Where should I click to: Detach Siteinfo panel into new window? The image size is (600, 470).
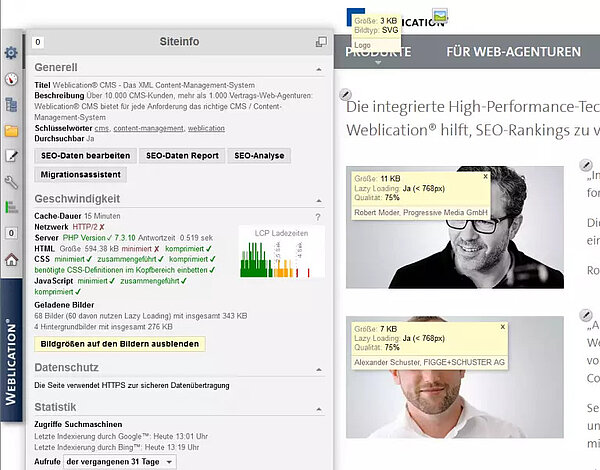(x=321, y=42)
